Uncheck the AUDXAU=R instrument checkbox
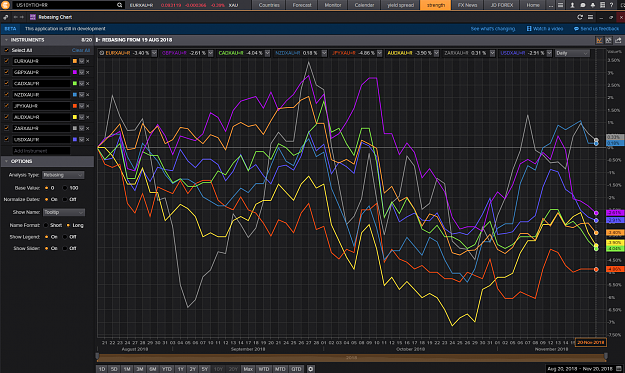This screenshot has height=373, width=625. 6,117
